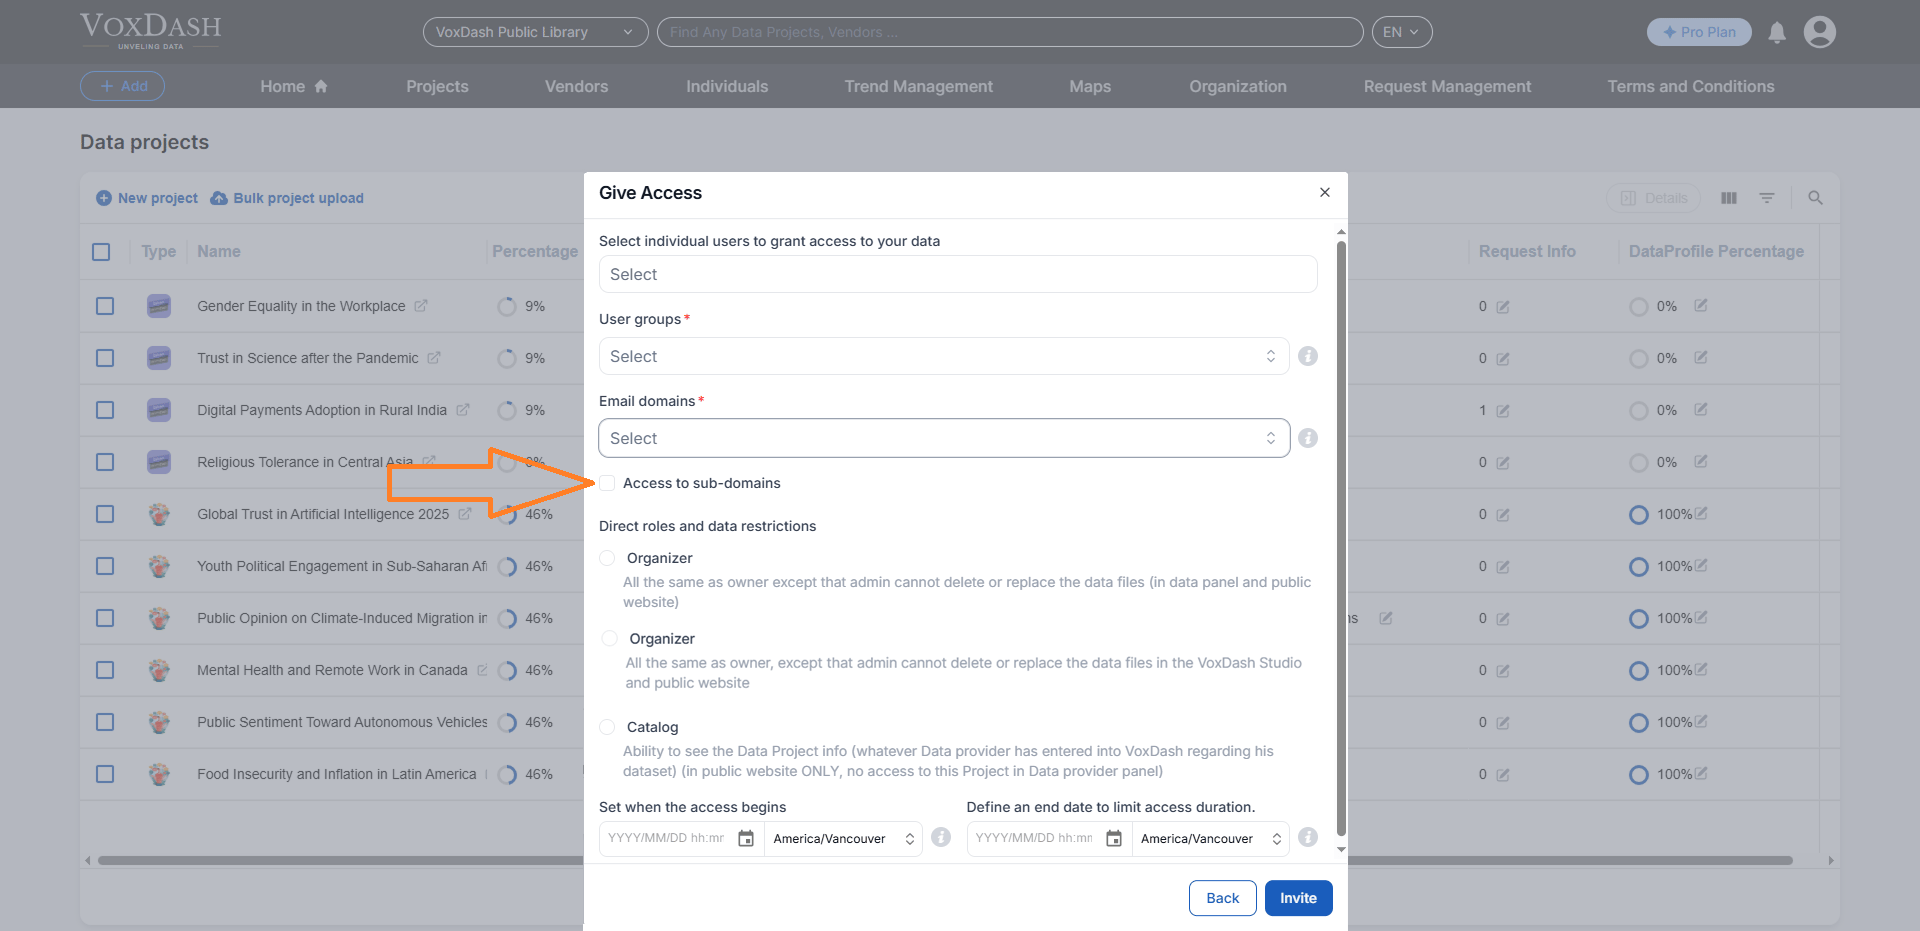Expand the User groups select dropdown

click(x=944, y=356)
